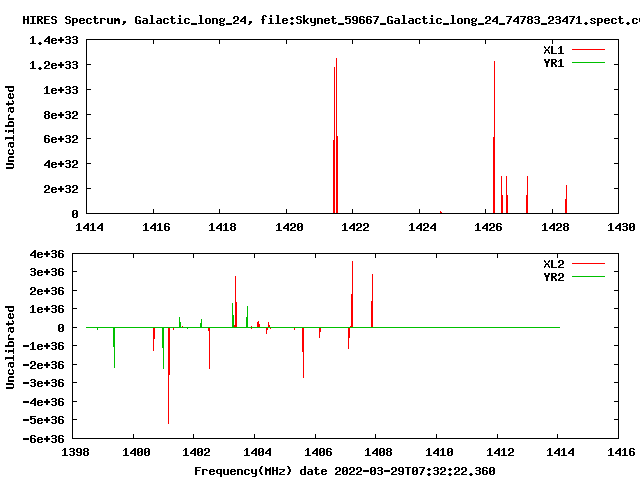Click the 1398 x-axis tick label
The image size is (640, 480).
(75, 452)
